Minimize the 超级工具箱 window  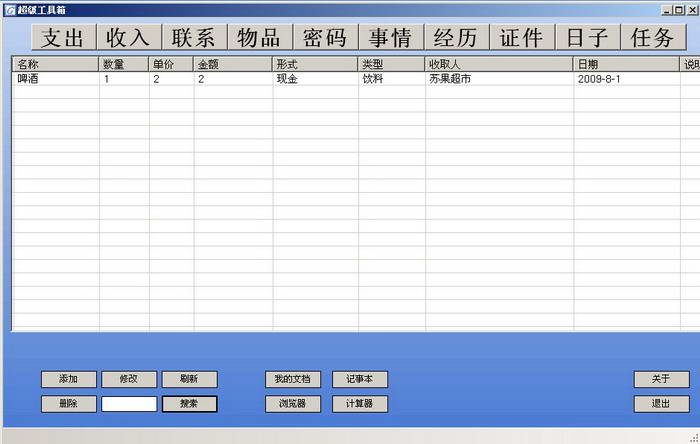click(x=667, y=10)
